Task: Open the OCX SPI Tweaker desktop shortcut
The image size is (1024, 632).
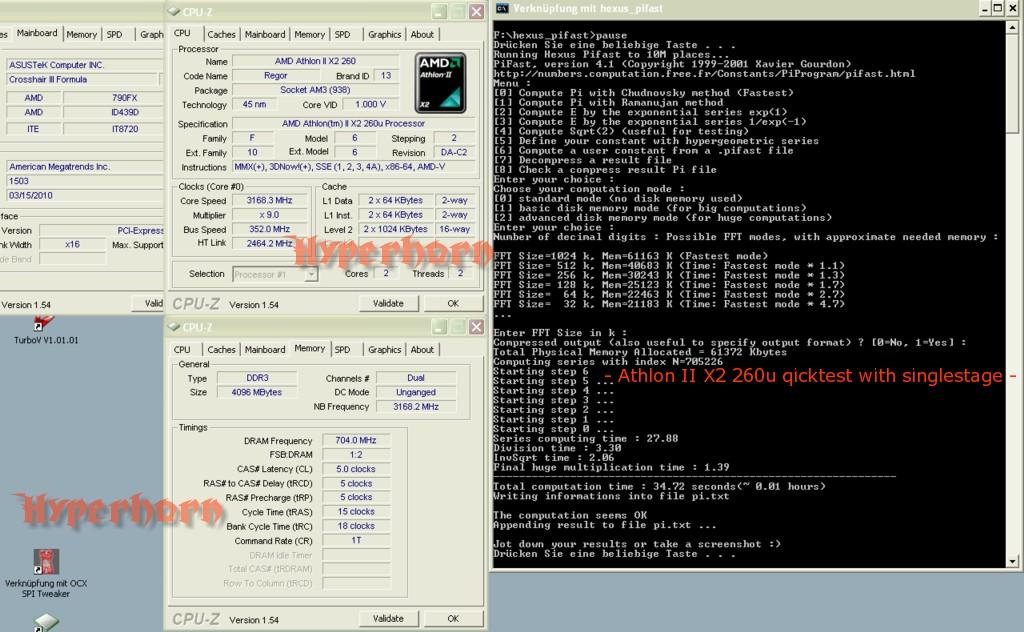Action: (46, 573)
